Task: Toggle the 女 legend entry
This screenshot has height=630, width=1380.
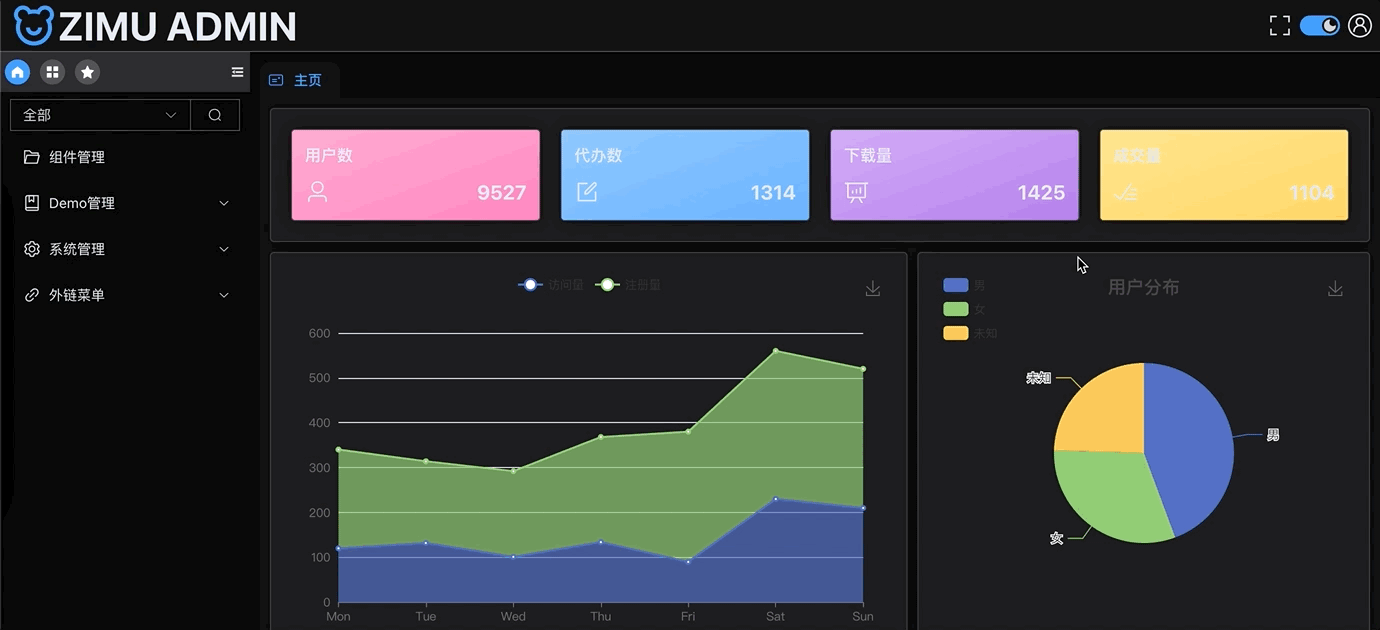Action: tap(964, 309)
